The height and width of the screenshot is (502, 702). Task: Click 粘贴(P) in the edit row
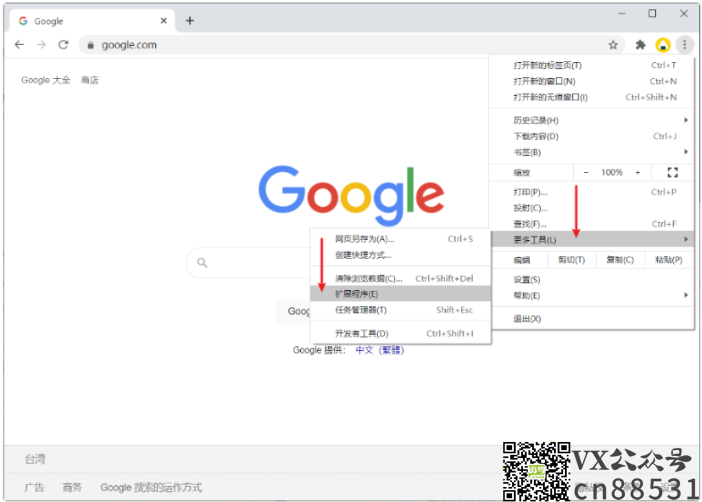tap(668, 260)
